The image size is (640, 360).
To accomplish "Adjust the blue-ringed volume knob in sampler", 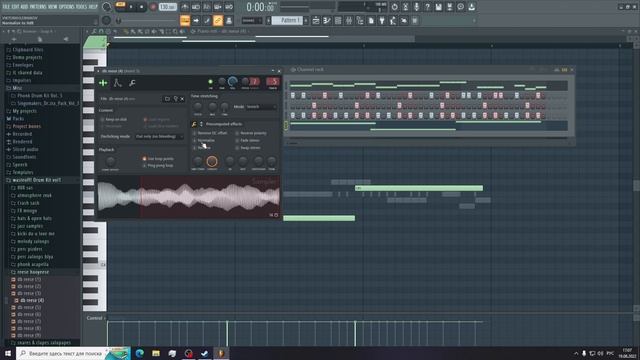I will (x=233, y=81).
